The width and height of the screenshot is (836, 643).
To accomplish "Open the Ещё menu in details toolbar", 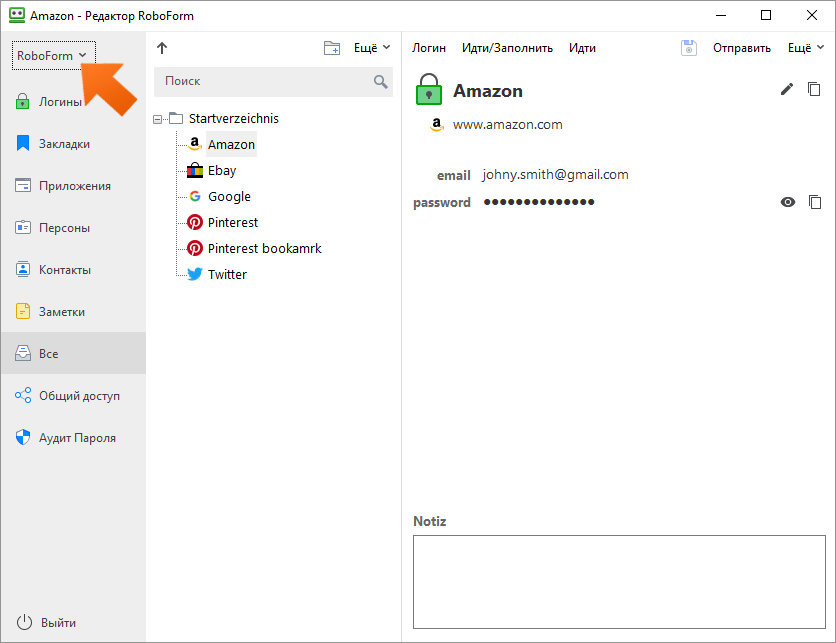I will point(806,48).
